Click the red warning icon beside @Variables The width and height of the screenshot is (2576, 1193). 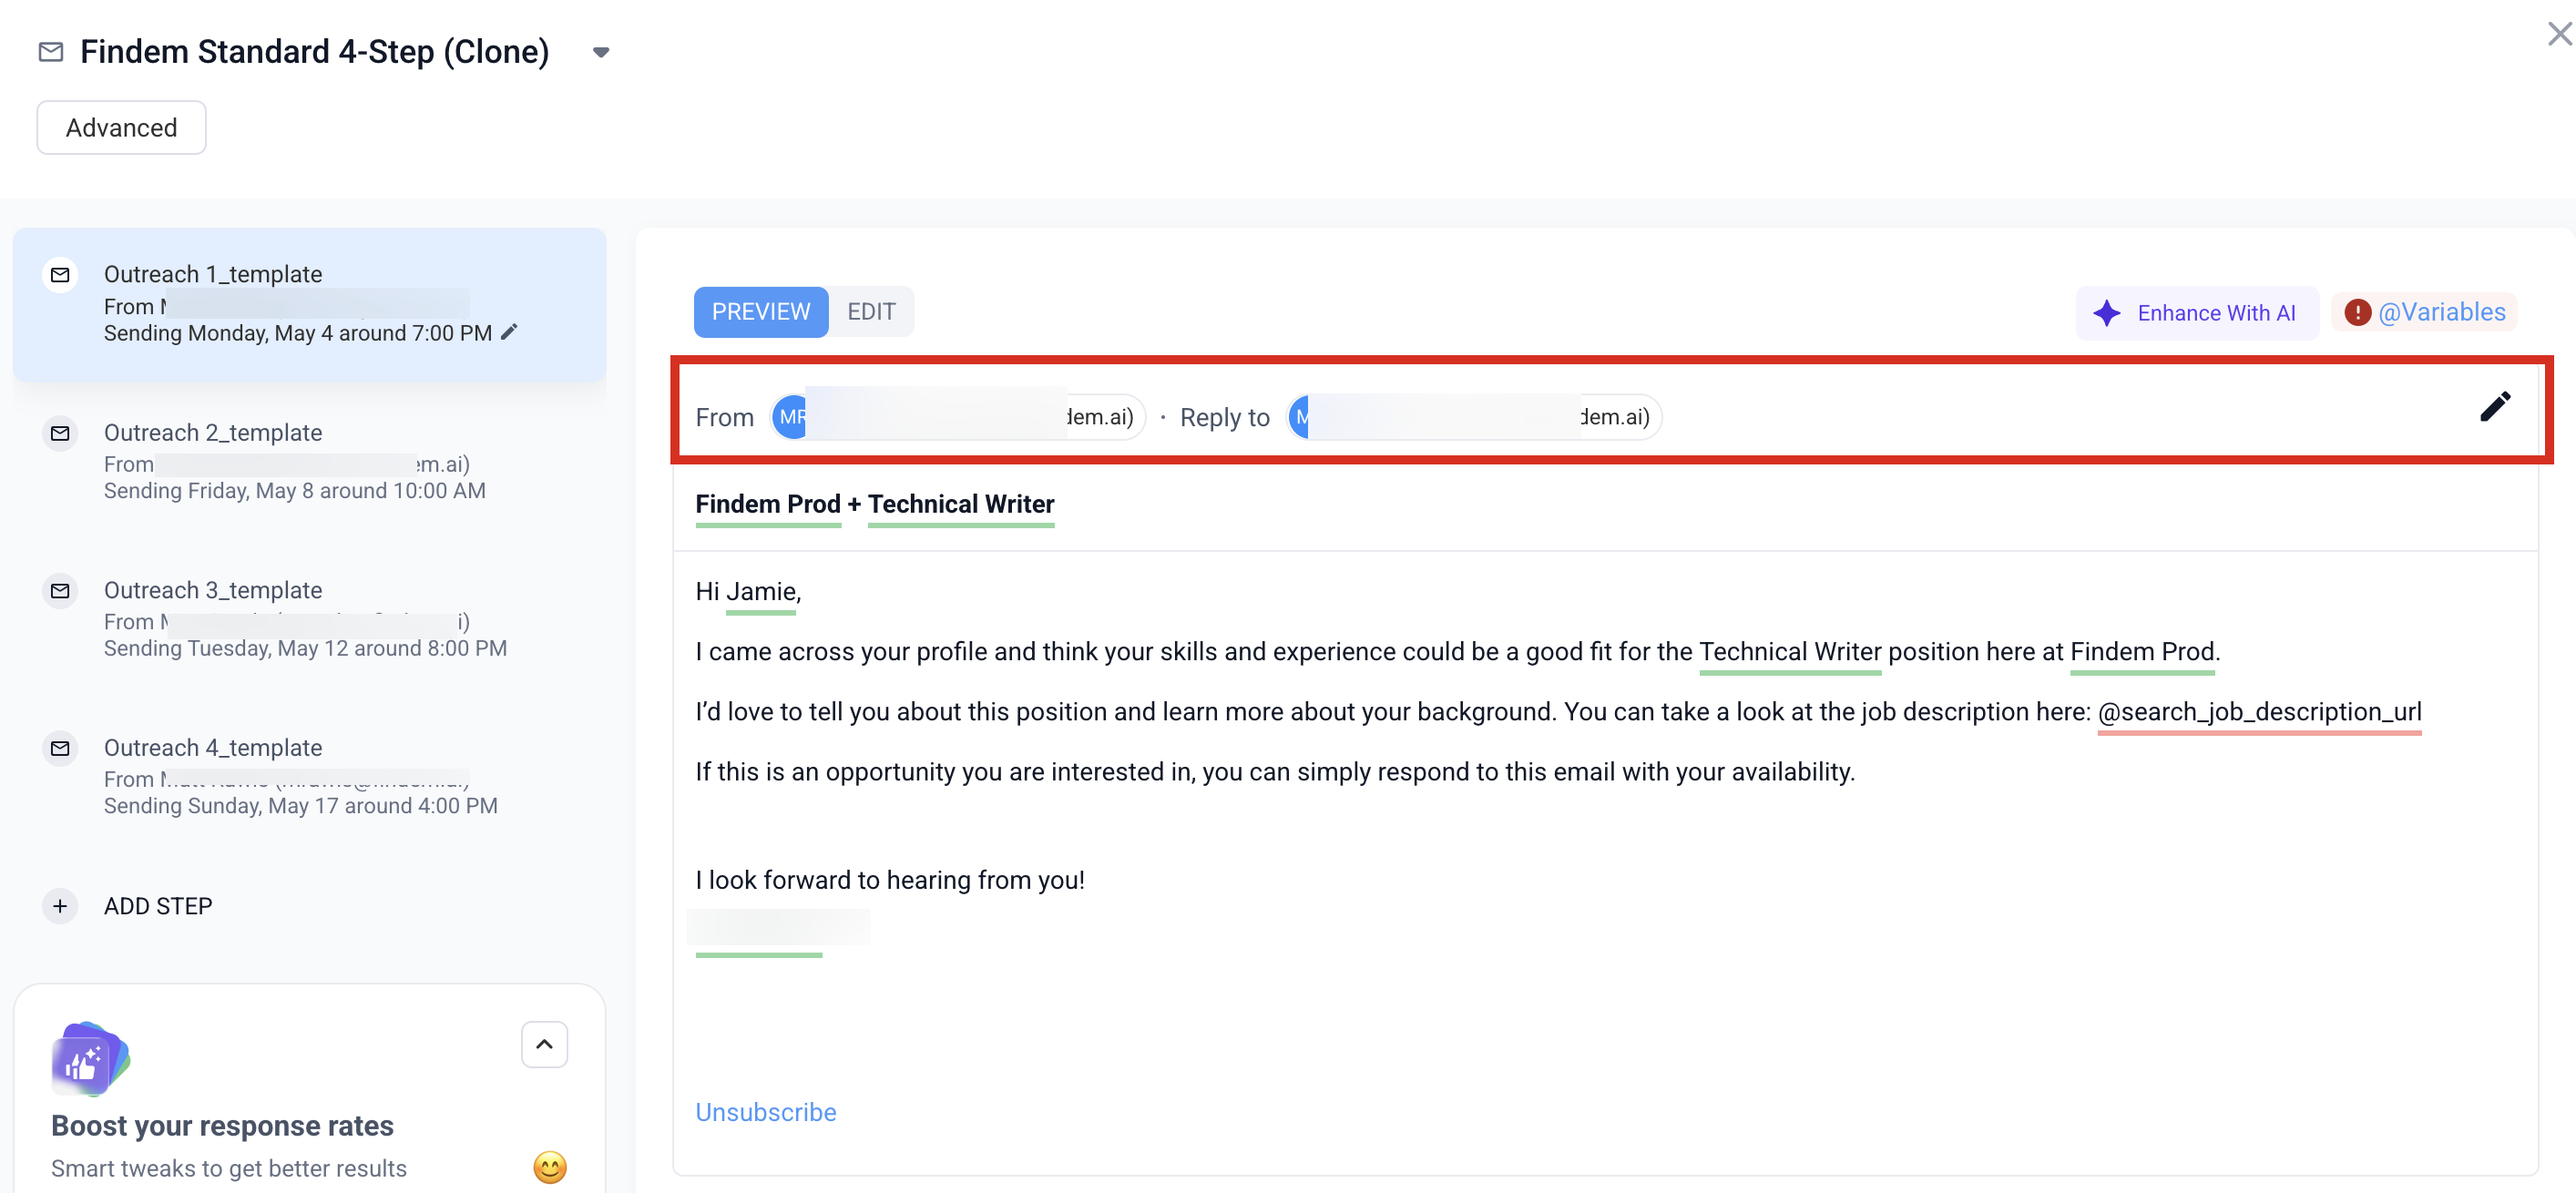click(2357, 313)
